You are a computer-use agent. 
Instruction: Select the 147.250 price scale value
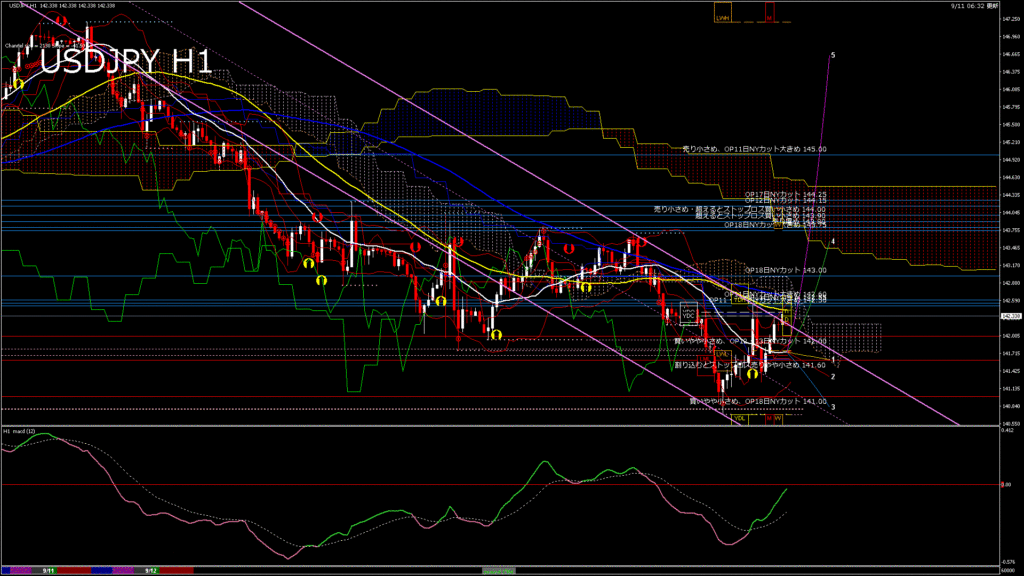coord(1011,19)
